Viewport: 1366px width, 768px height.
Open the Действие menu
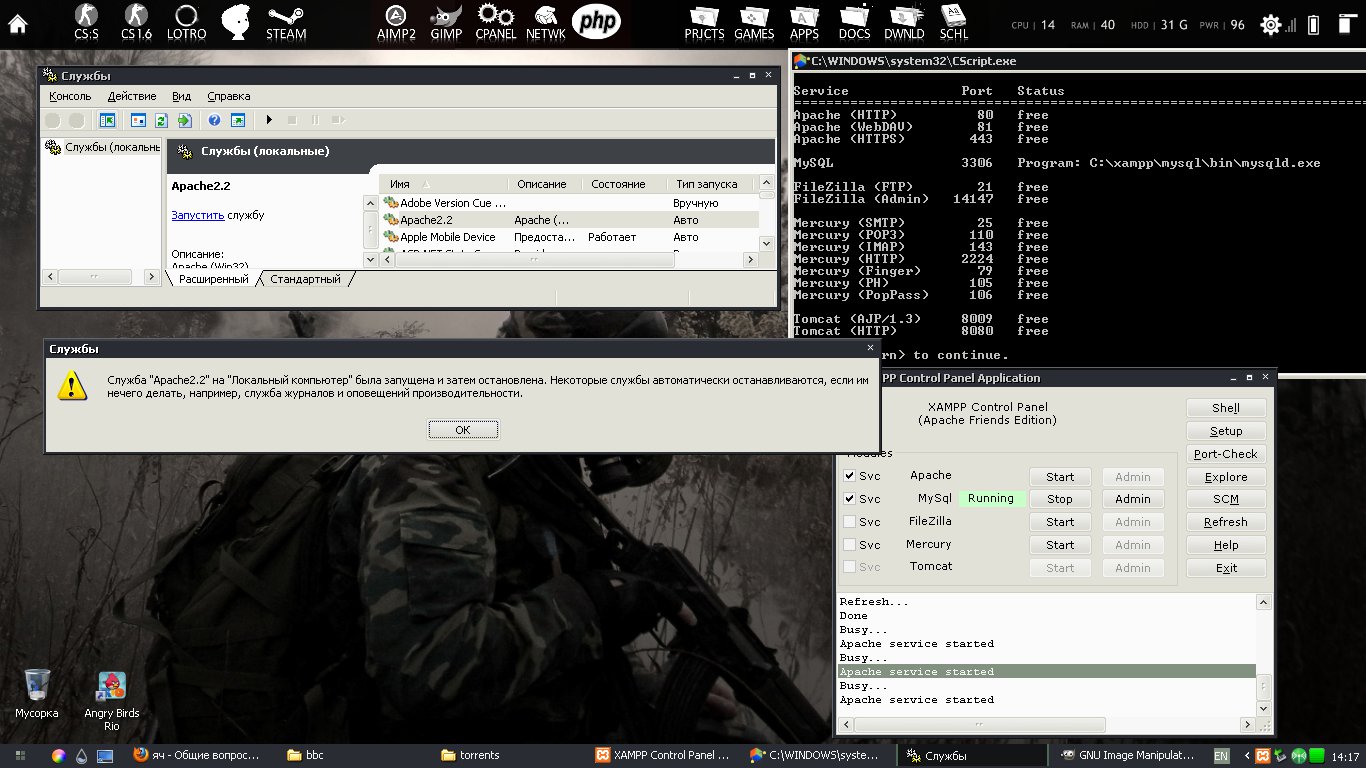pyautogui.click(x=131, y=96)
